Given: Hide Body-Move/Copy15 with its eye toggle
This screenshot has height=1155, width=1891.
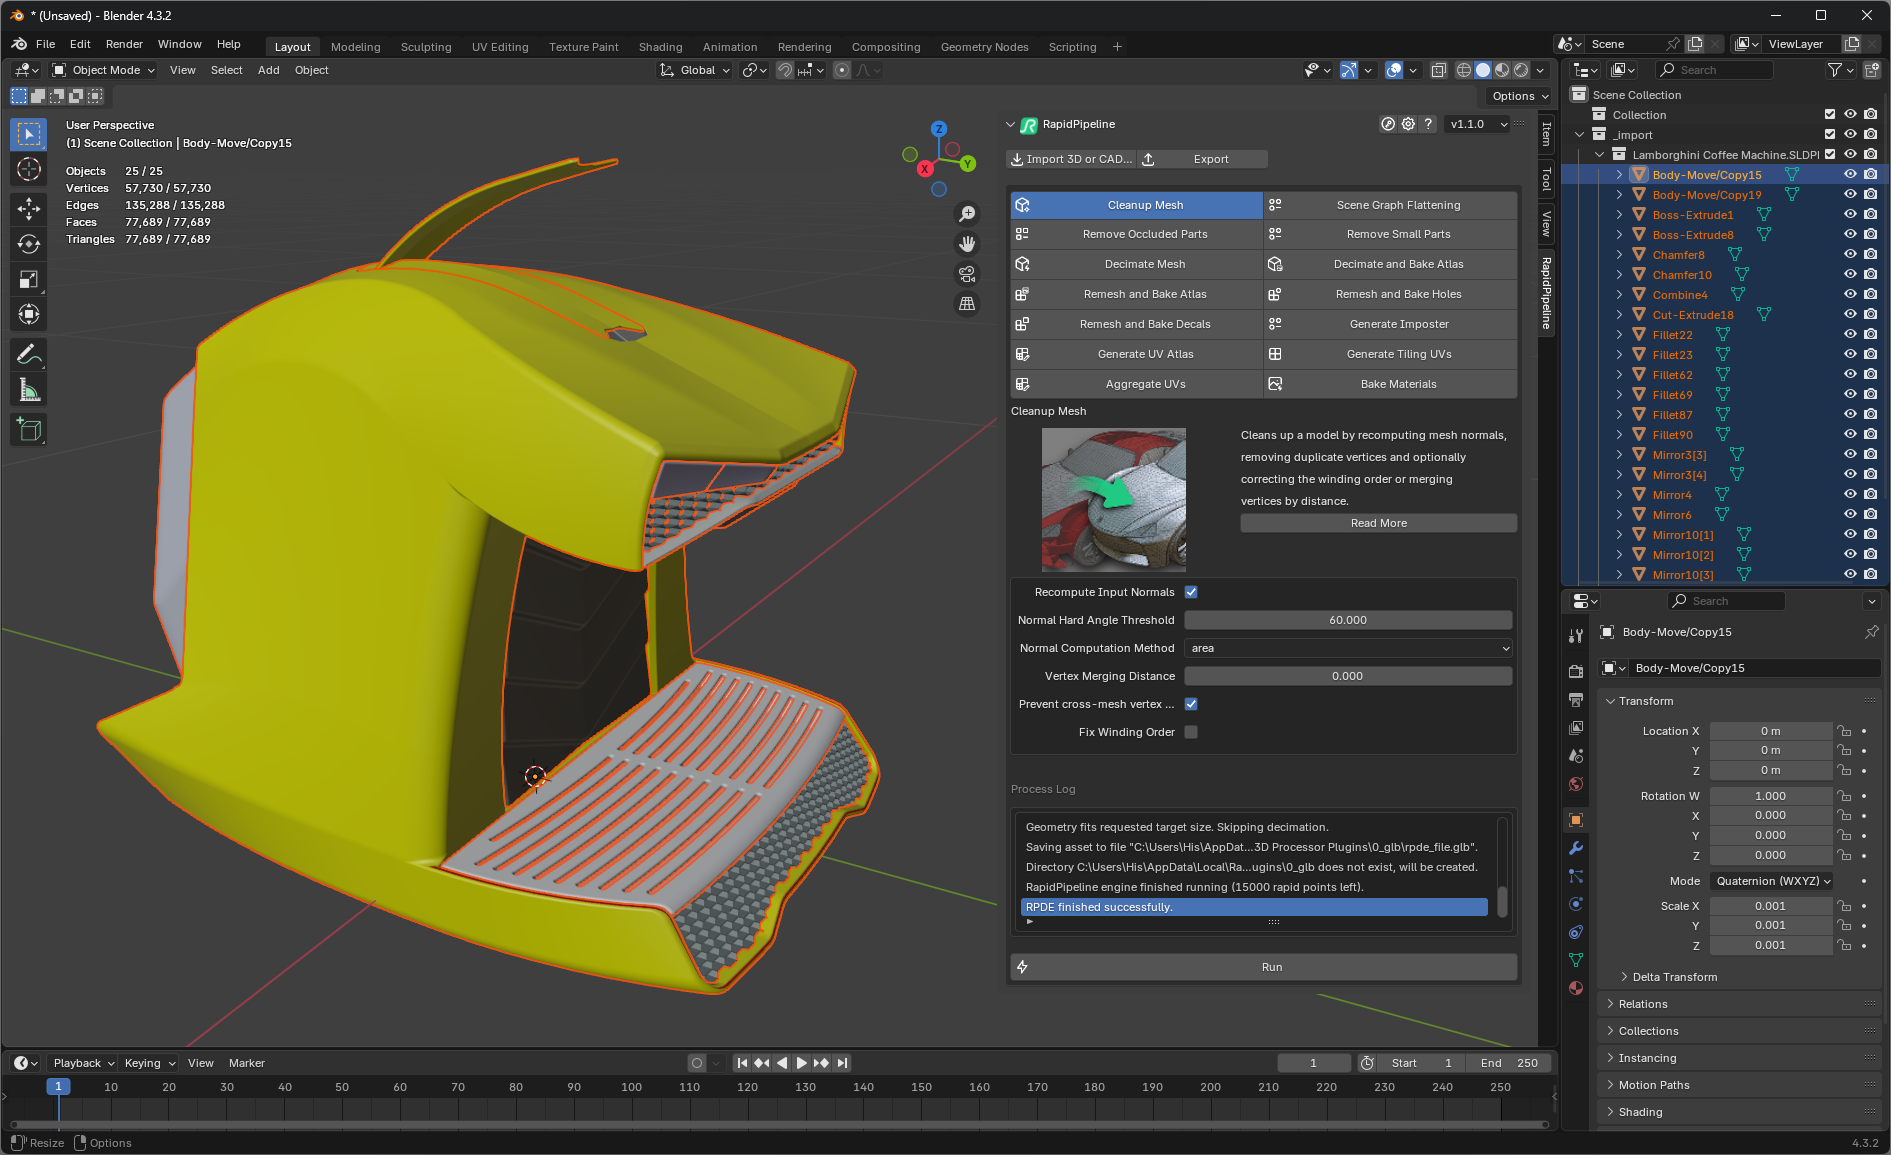Looking at the screenshot, I should 1849,174.
